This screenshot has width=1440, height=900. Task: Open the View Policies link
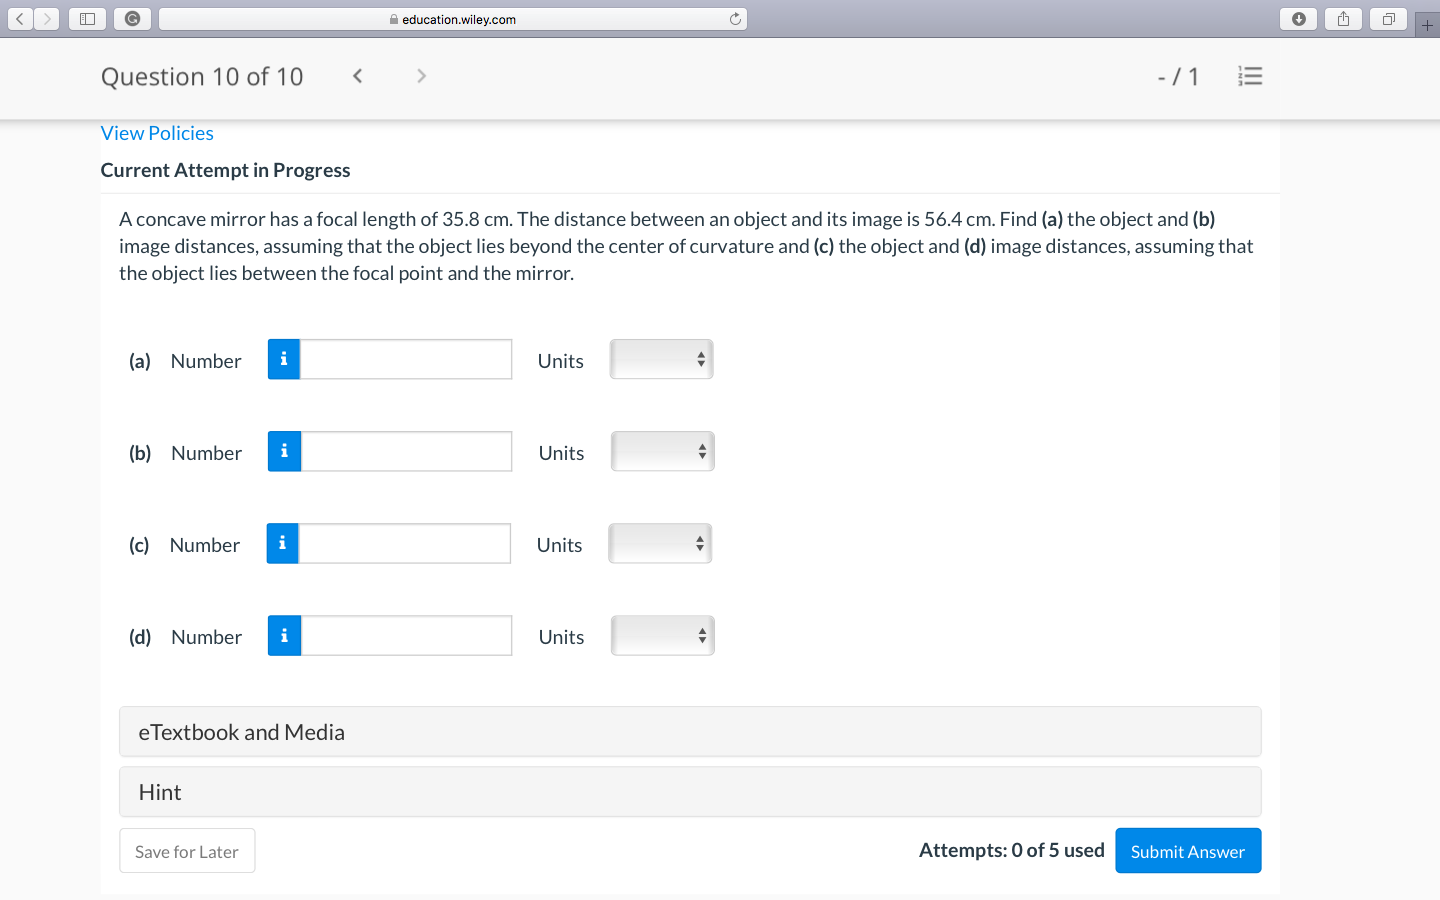pos(157,133)
